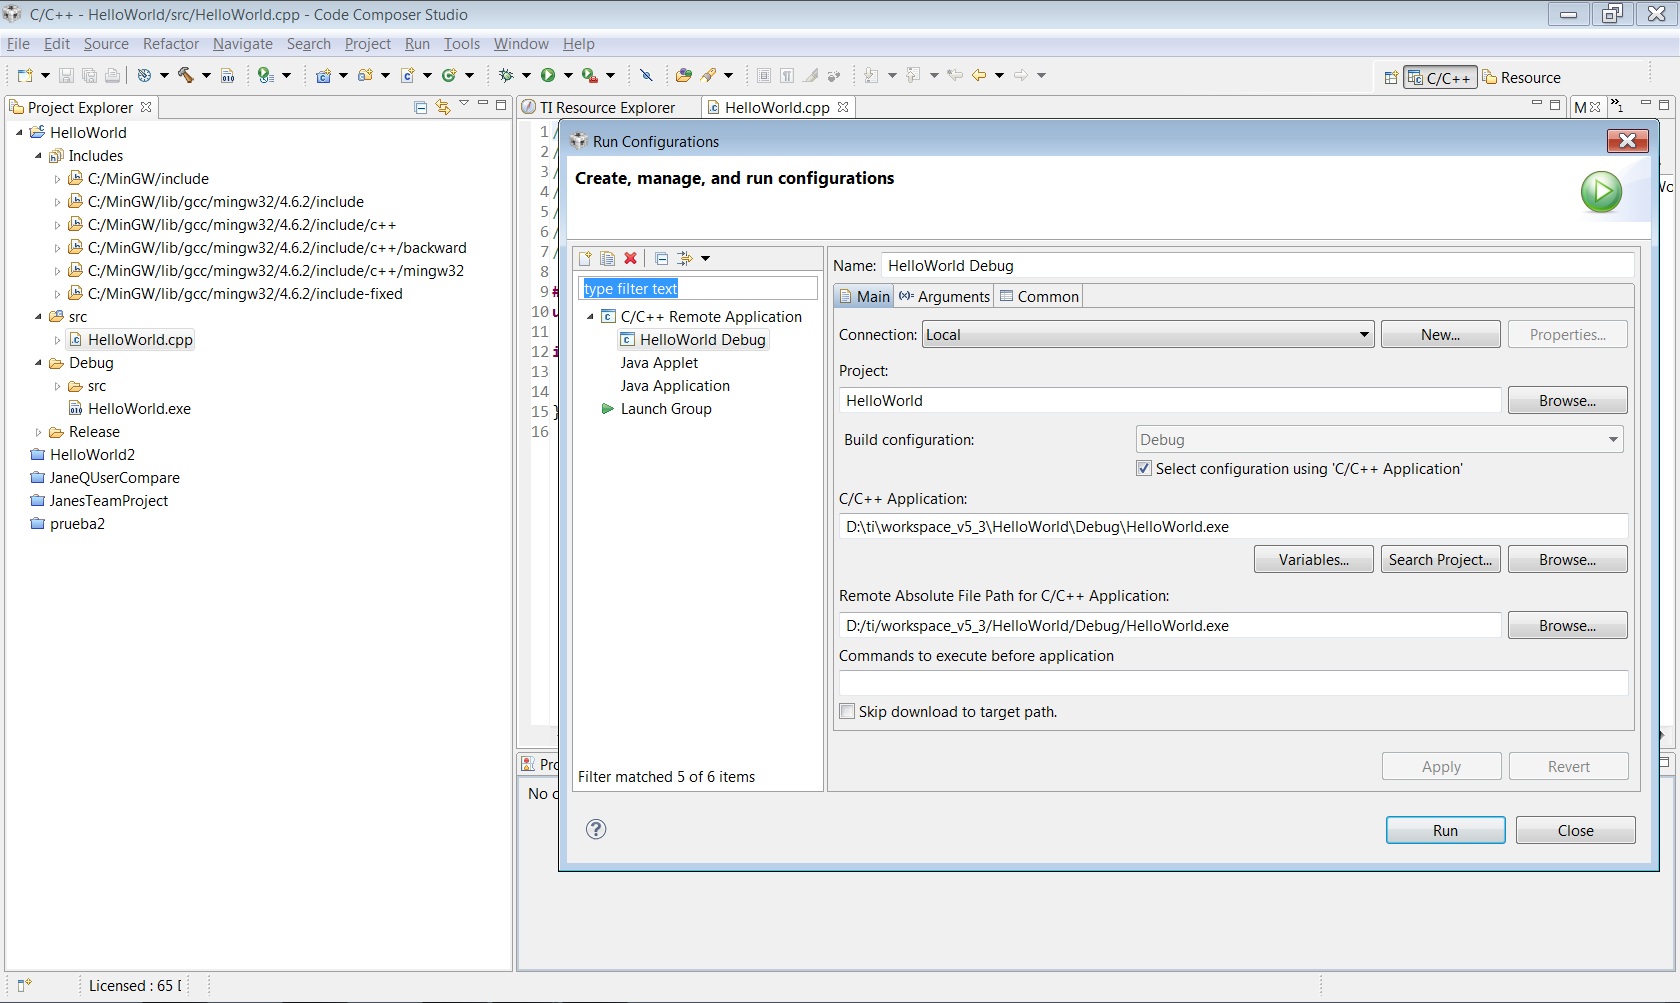The width and height of the screenshot is (1680, 1003).
Task: Switch to the Arguments tab
Action: click(942, 296)
